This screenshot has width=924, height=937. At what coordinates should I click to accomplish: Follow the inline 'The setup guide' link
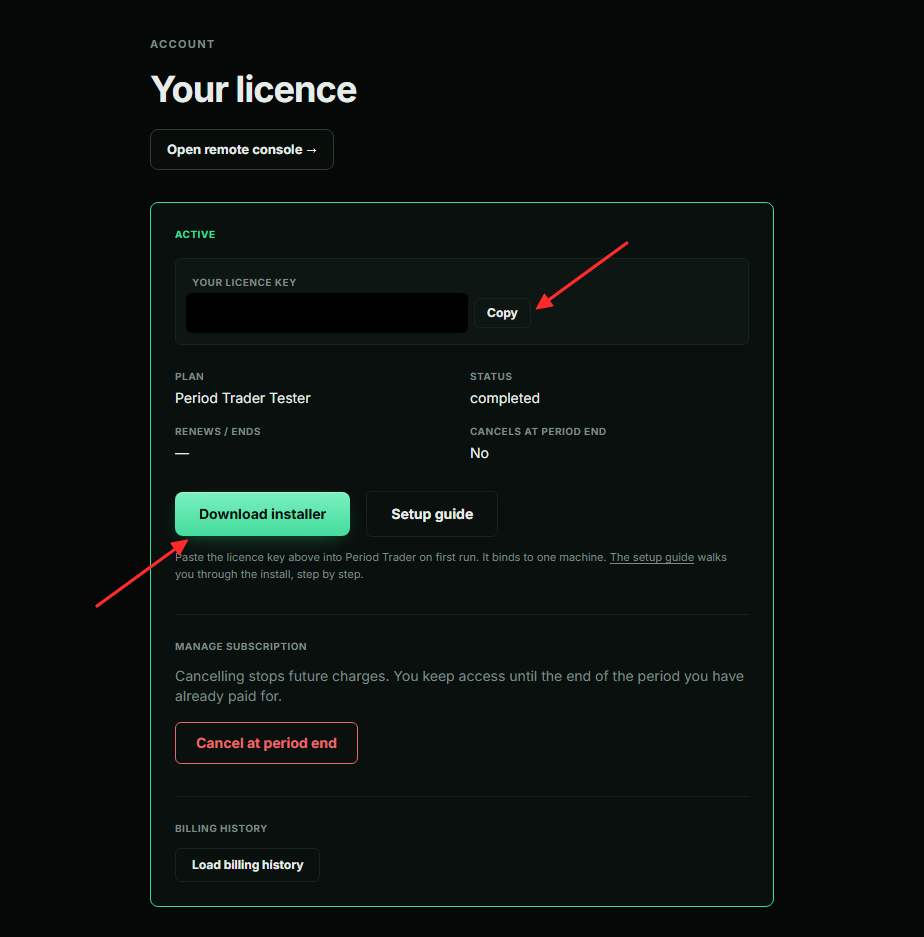point(651,557)
